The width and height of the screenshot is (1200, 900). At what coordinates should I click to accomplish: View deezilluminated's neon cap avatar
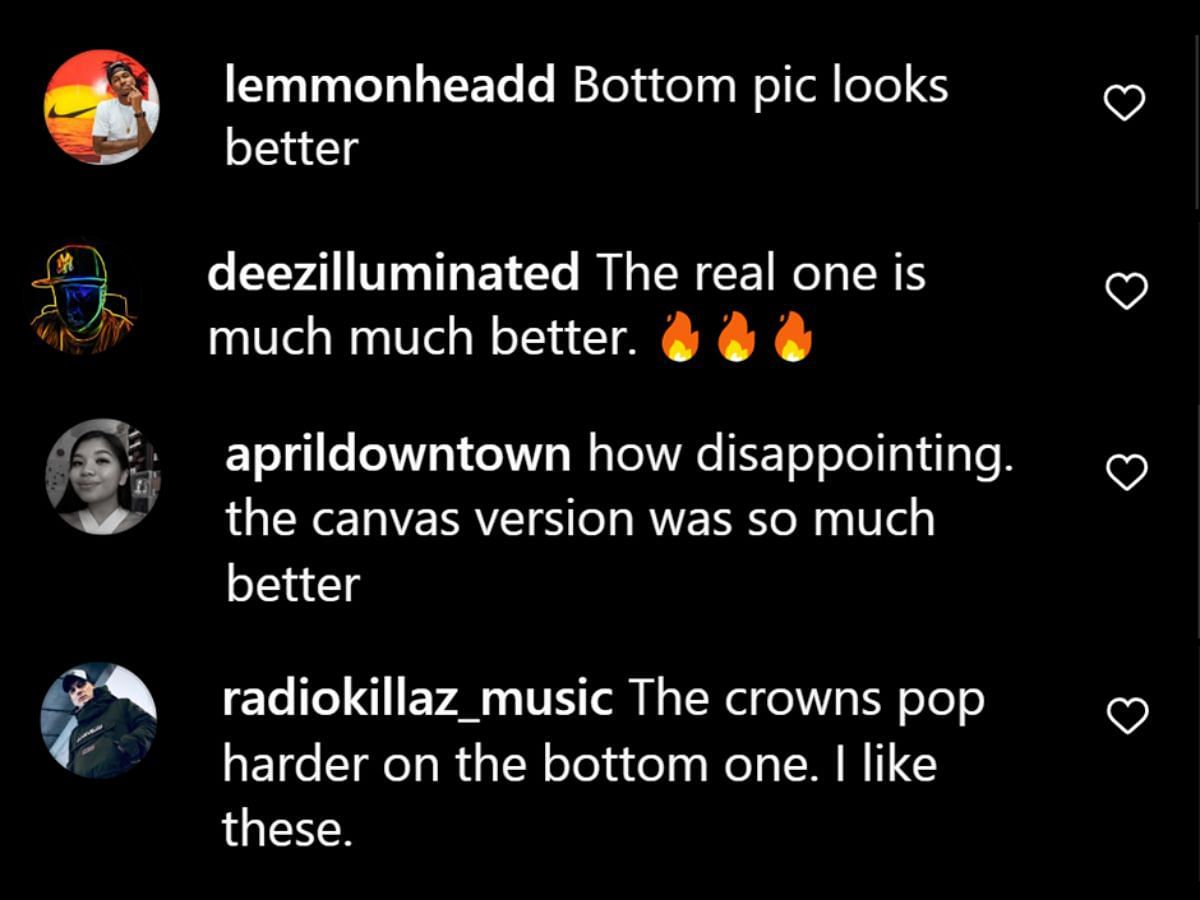84,298
